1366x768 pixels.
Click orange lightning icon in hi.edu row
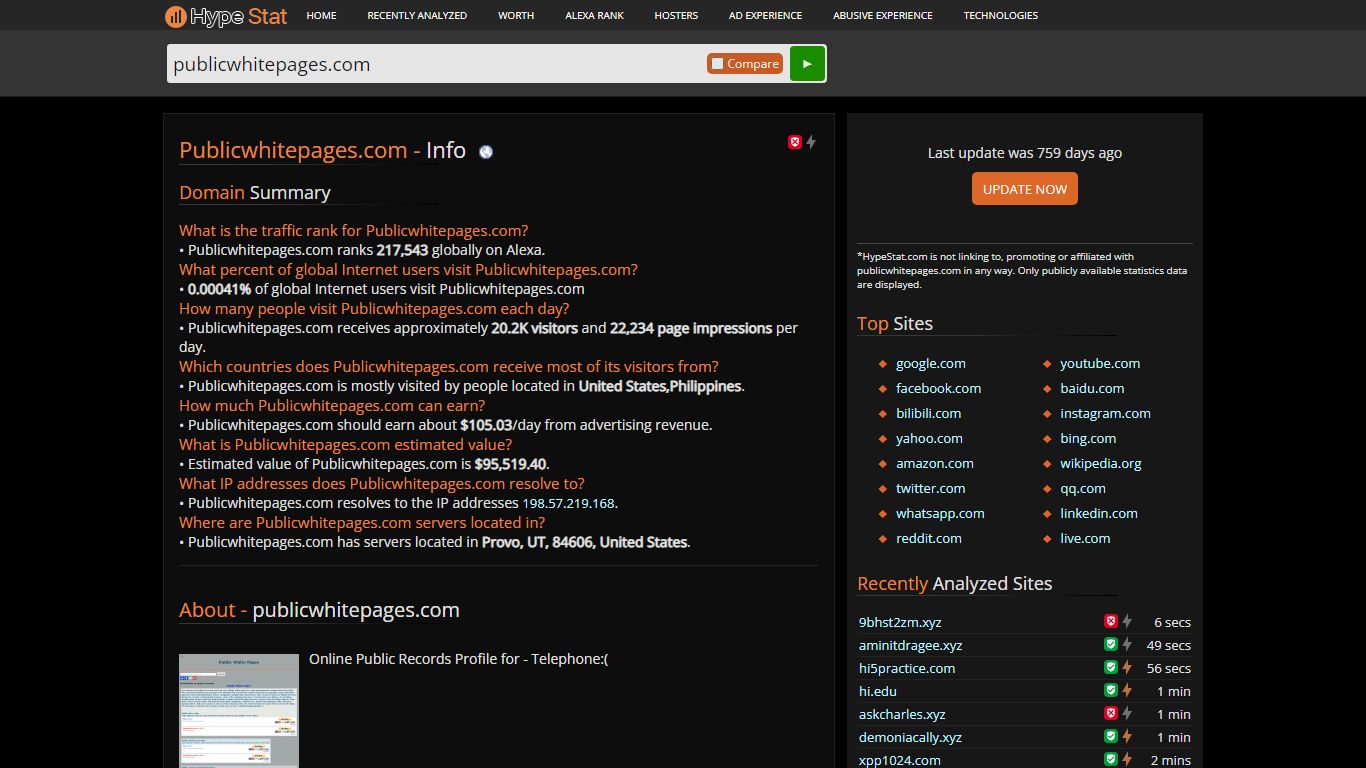[1127, 690]
